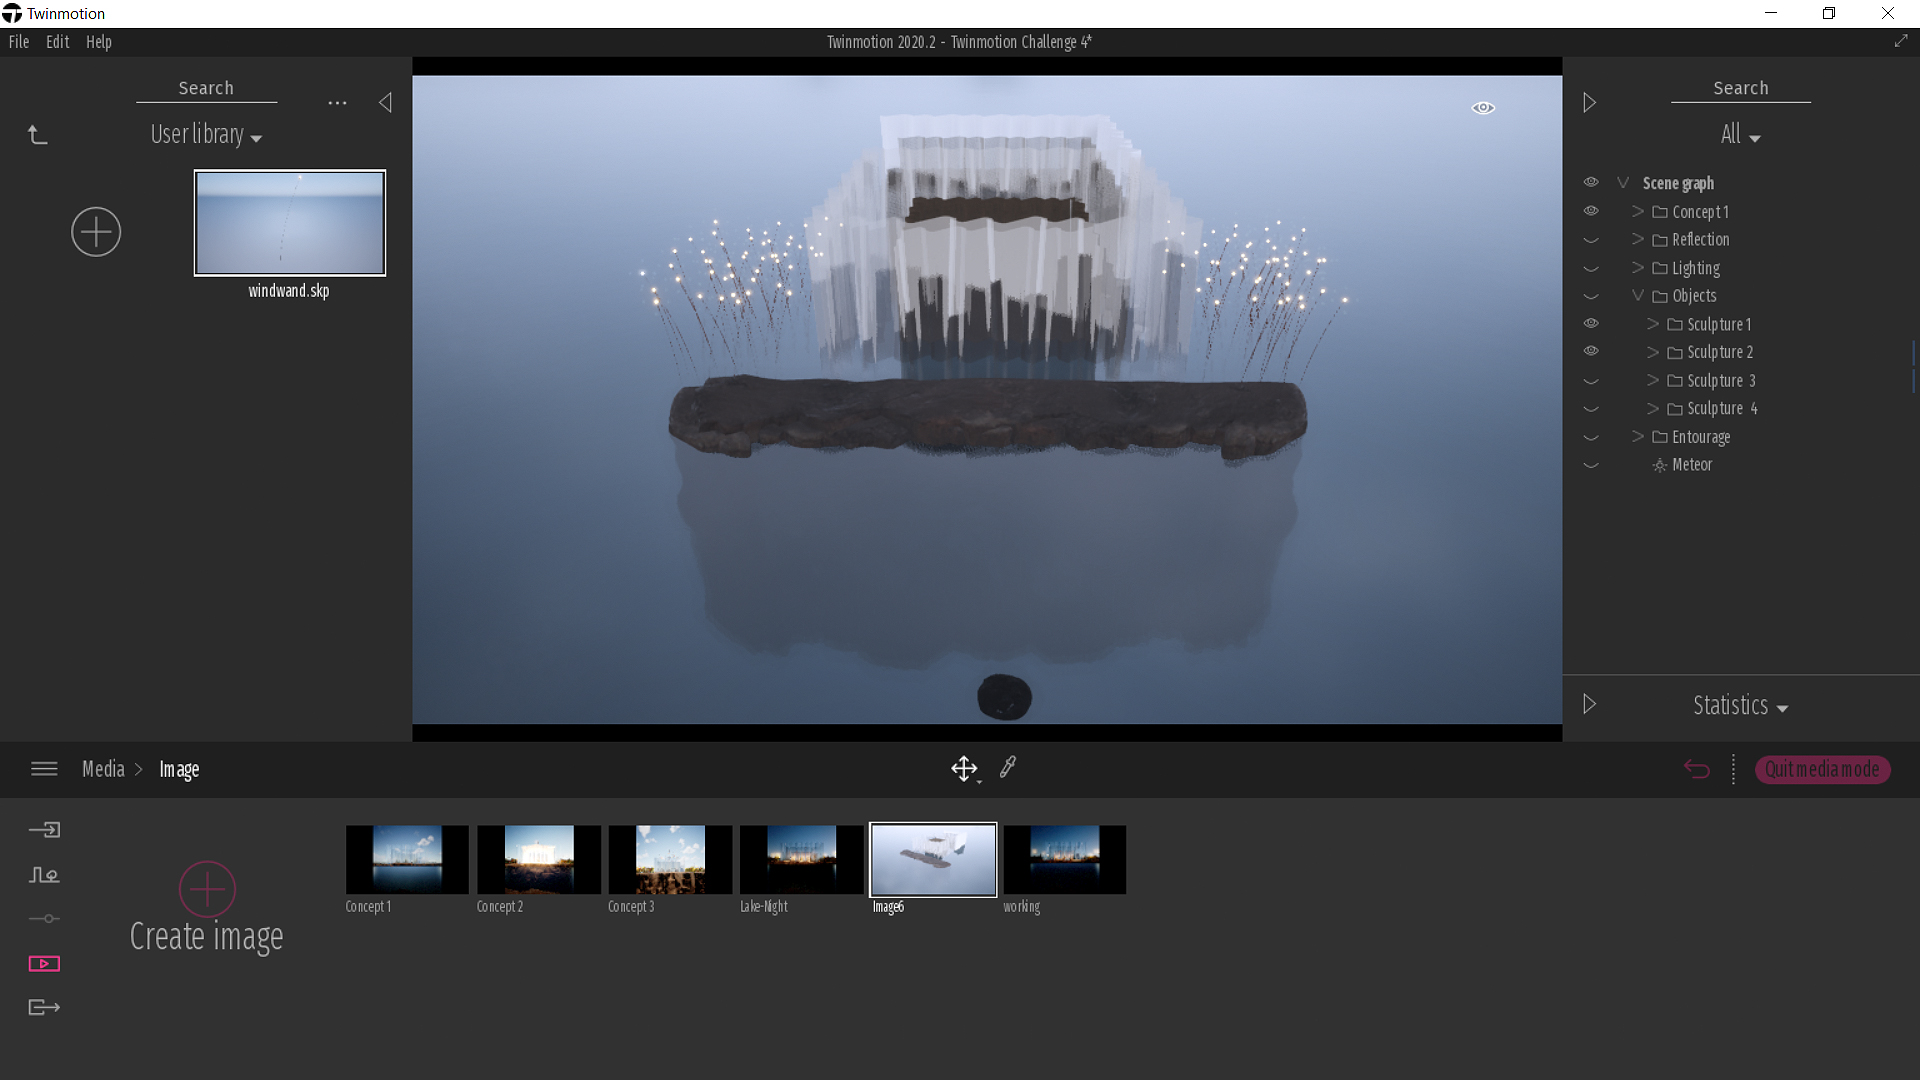The width and height of the screenshot is (1920, 1080).
Task: Click Create image plus button
Action: (x=207, y=889)
